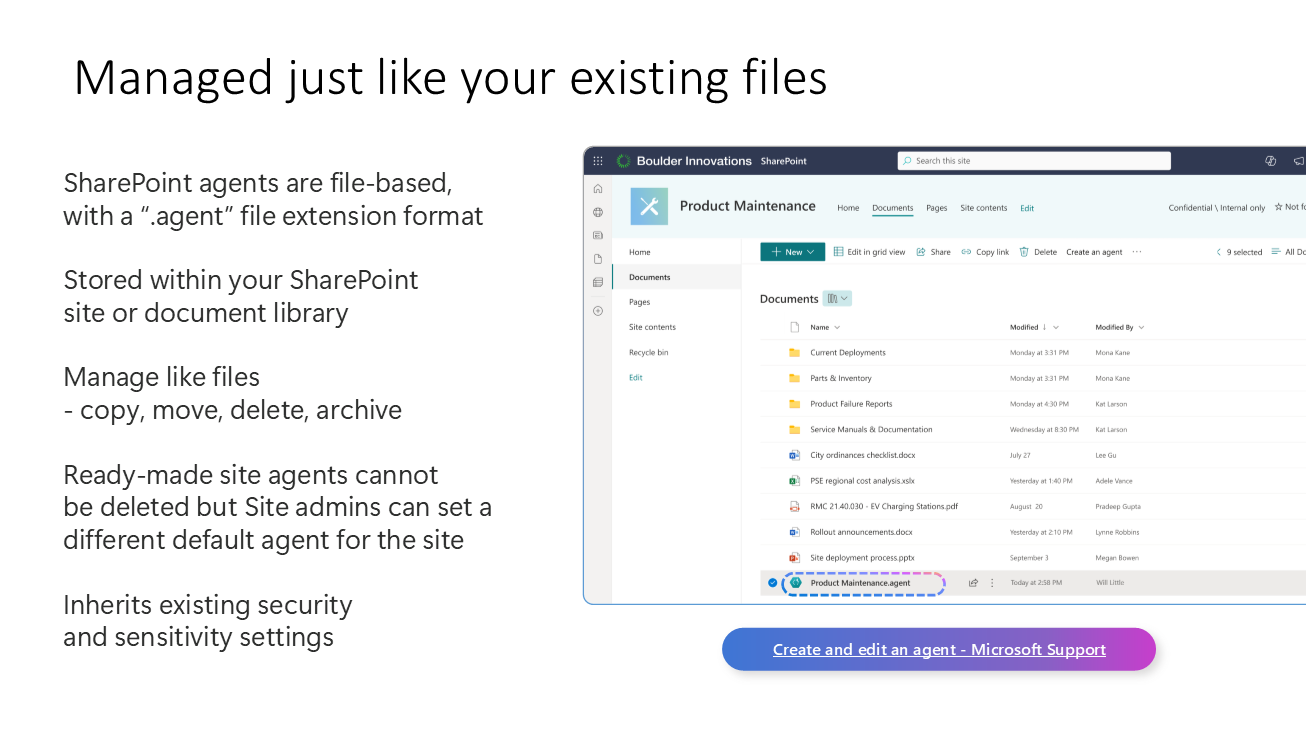Click Edit in grid view
The image size is (1306, 734).
870,252
